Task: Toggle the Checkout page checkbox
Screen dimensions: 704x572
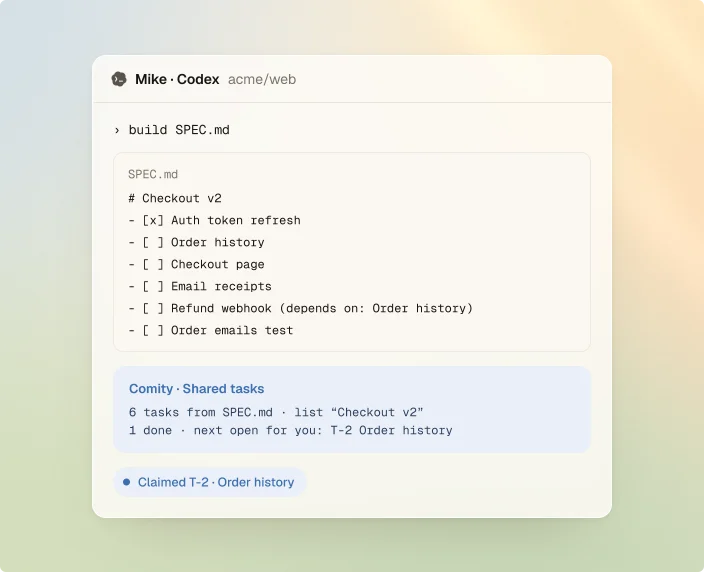Action: pyautogui.click(x=153, y=264)
